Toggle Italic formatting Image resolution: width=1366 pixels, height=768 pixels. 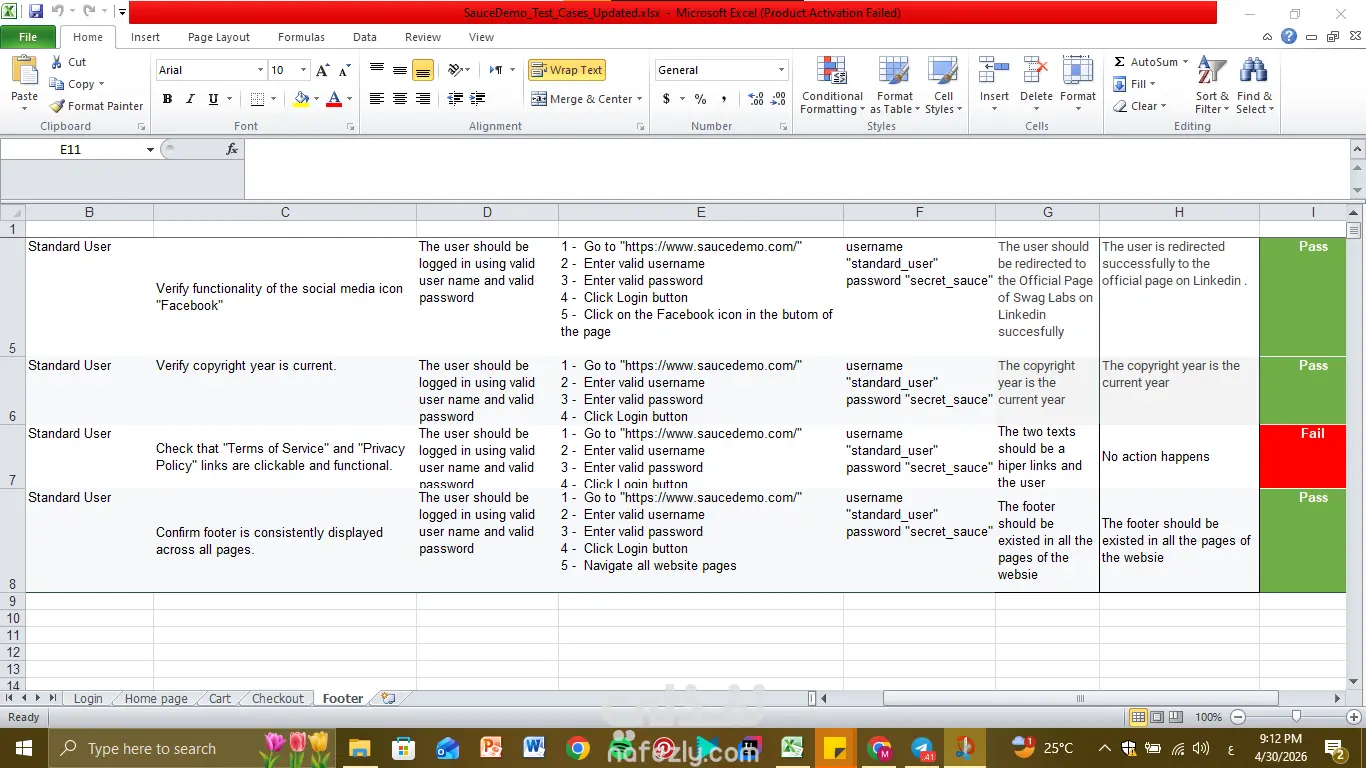click(x=190, y=99)
